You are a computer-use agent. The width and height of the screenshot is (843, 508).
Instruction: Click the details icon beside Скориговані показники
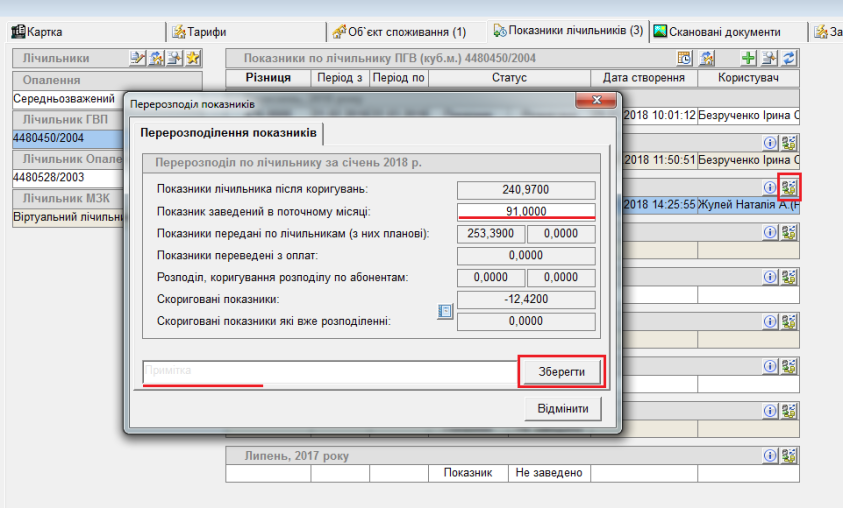446,312
